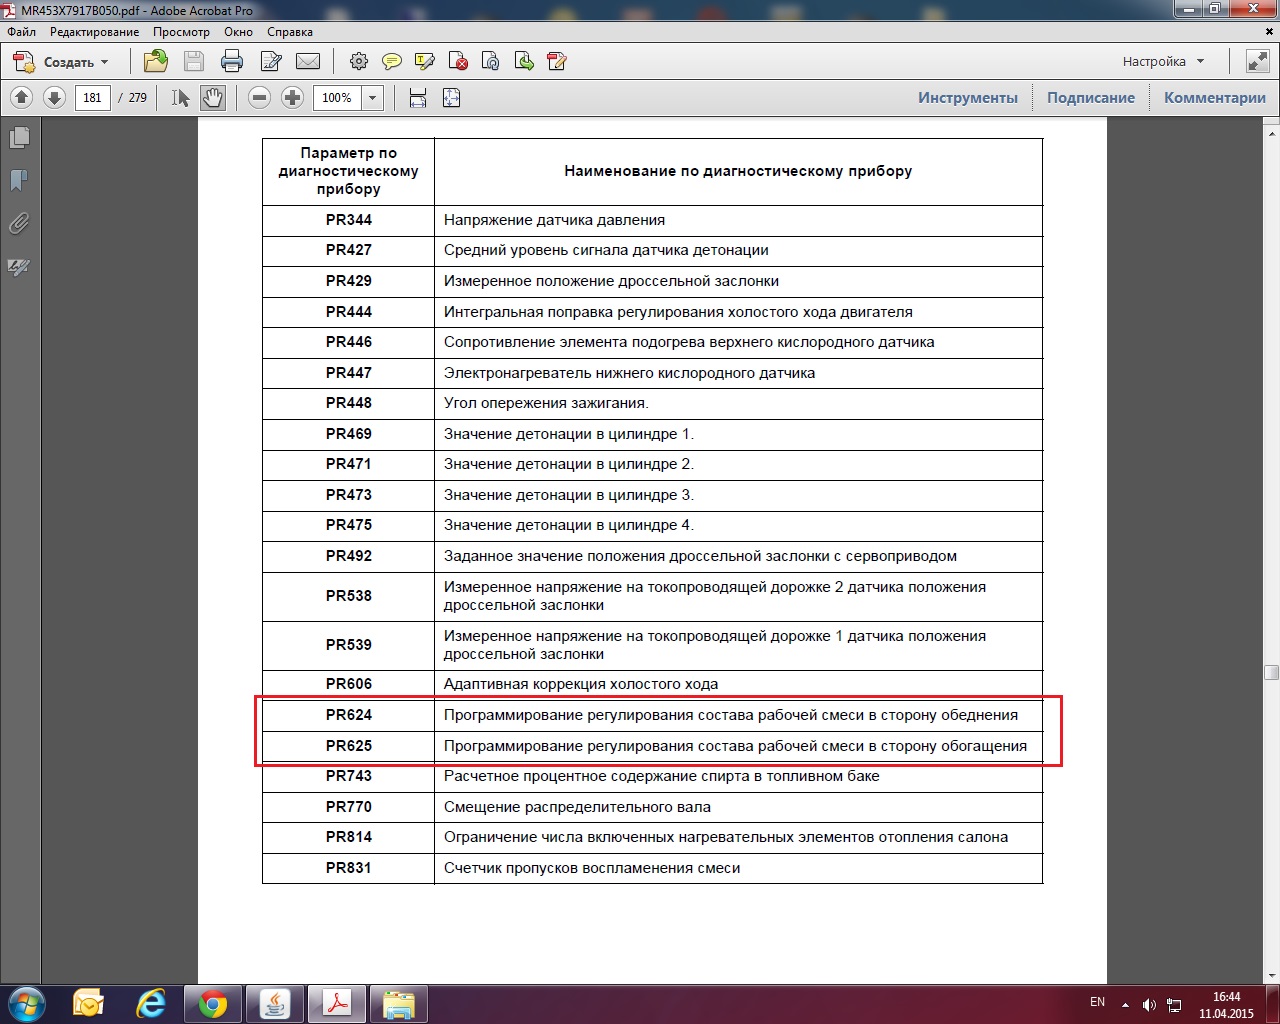Open the Windows Start button
This screenshot has height=1024, width=1280.
(26, 1003)
